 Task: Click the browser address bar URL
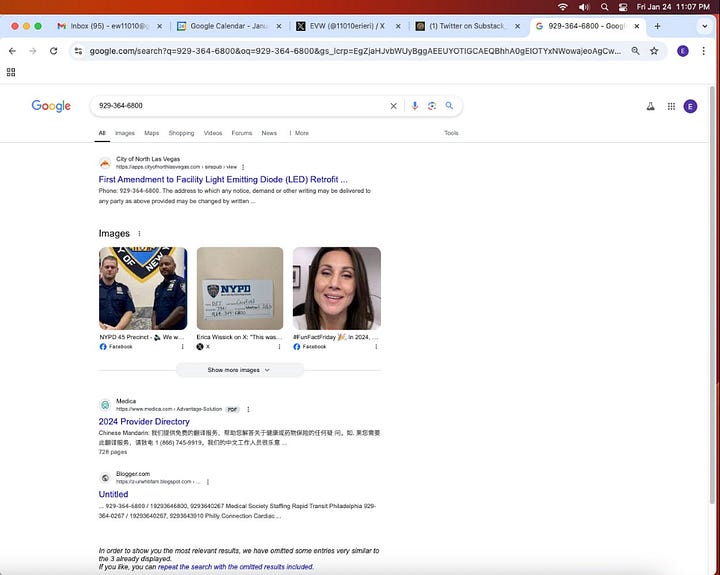click(355, 51)
